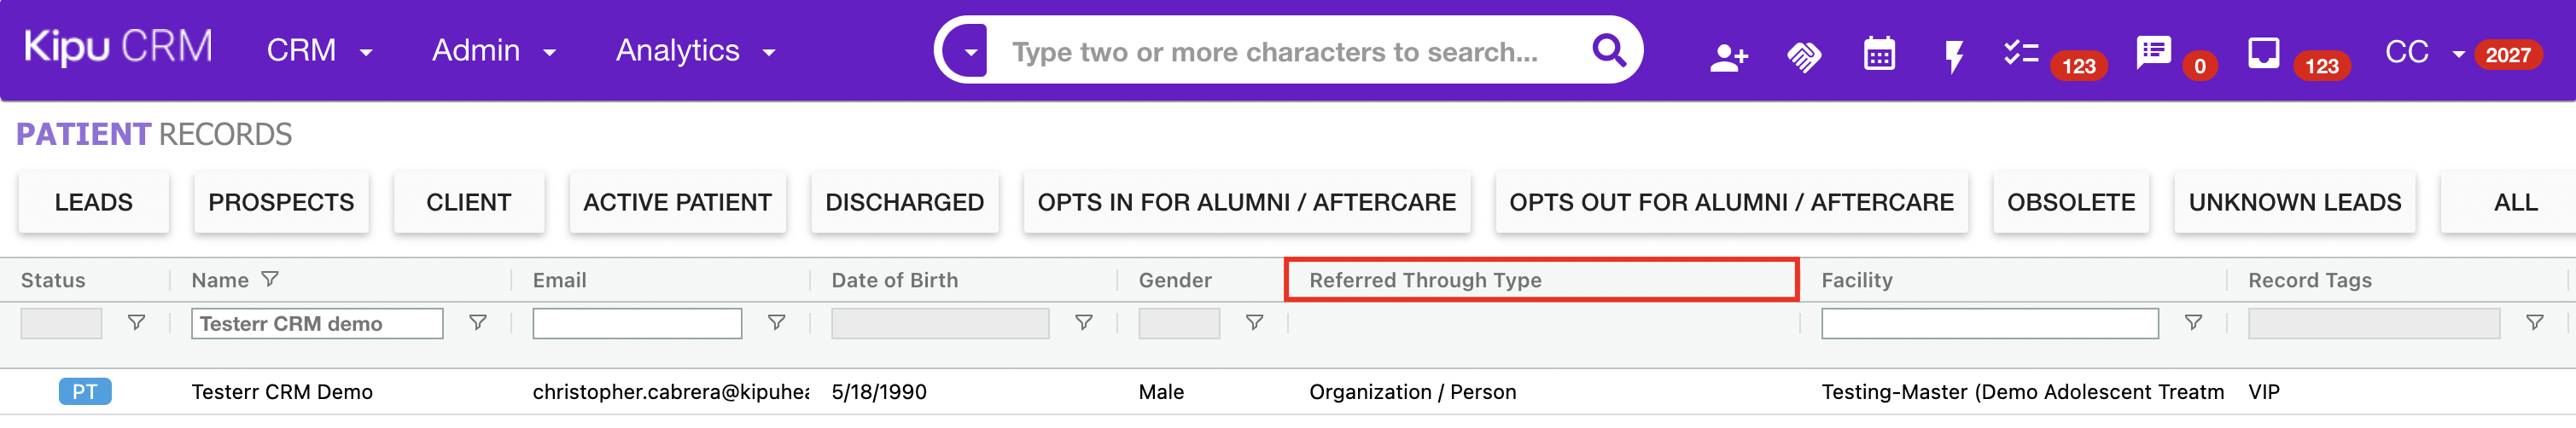Open the Analytics dropdown menu
Screen dimensions: 2576x428
tap(695, 51)
